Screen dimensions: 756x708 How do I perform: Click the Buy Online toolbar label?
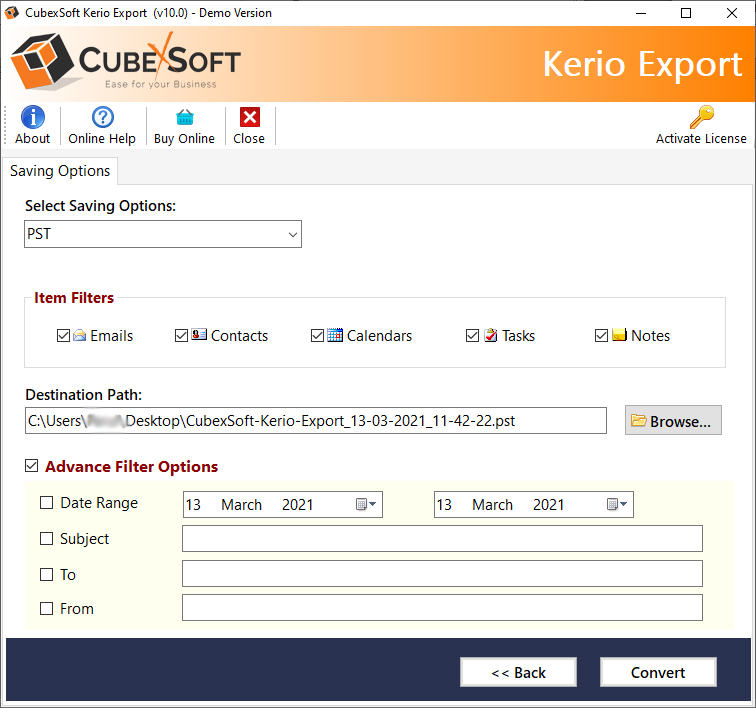[x=184, y=138]
